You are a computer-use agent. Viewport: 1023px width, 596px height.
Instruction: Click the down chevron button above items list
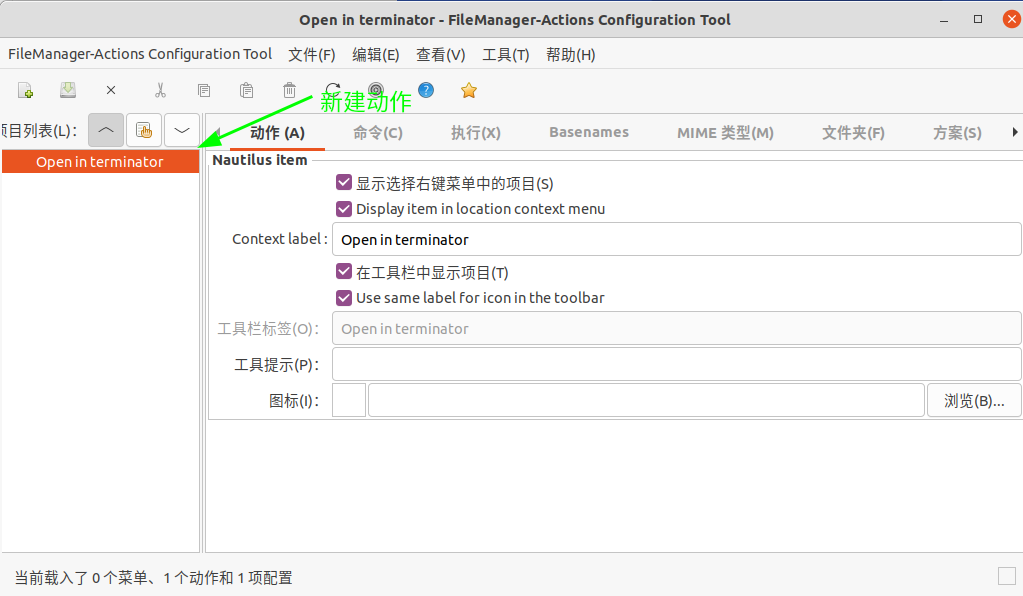tap(182, 131)
